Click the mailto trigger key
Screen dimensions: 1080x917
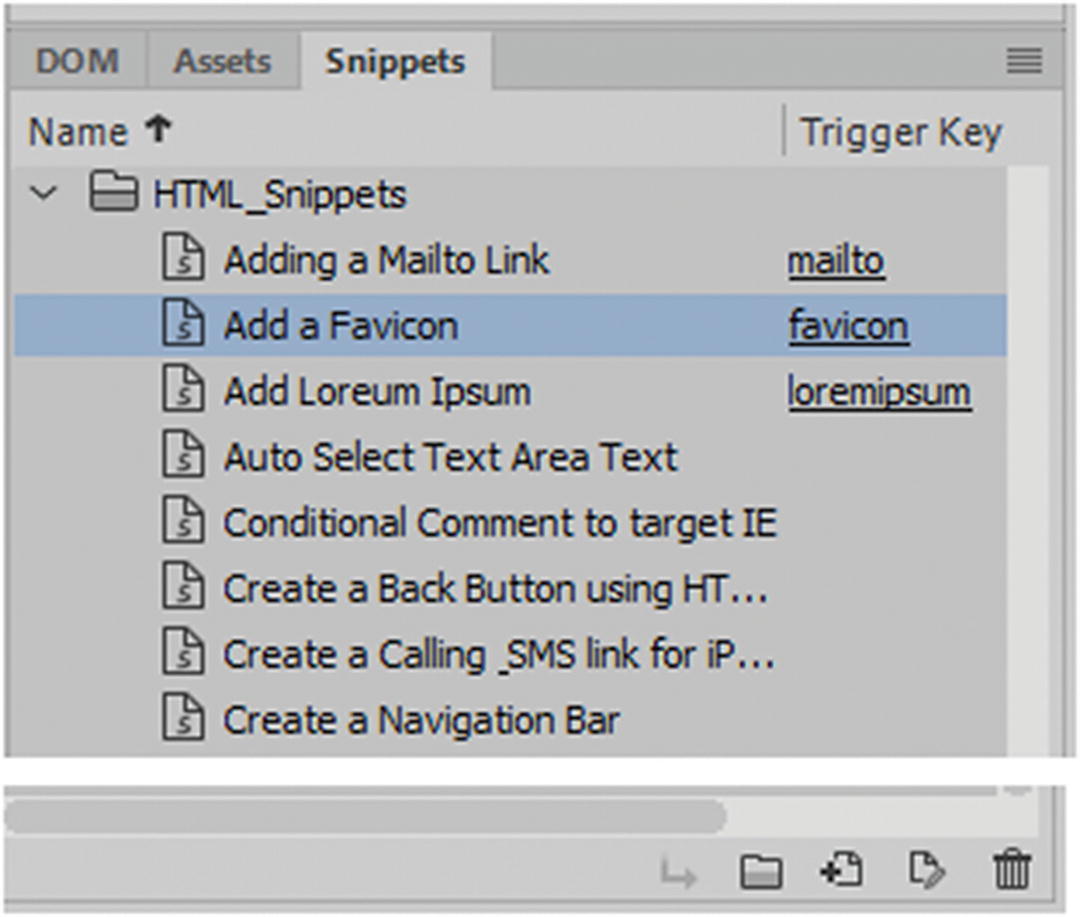[x=836, y=261]
